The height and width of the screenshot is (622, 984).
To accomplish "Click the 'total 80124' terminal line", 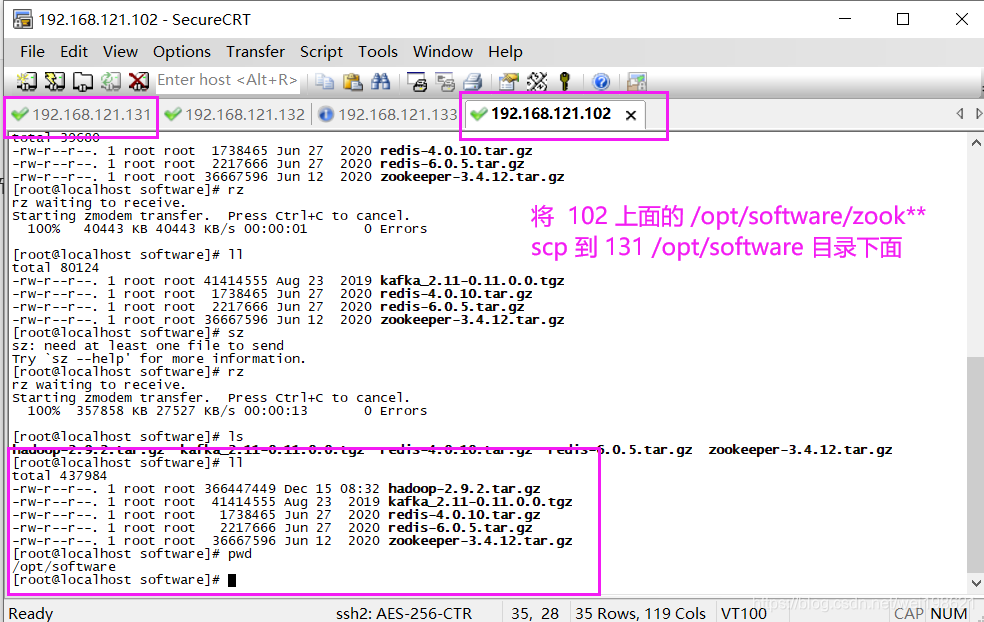I will tap(55, 267).
